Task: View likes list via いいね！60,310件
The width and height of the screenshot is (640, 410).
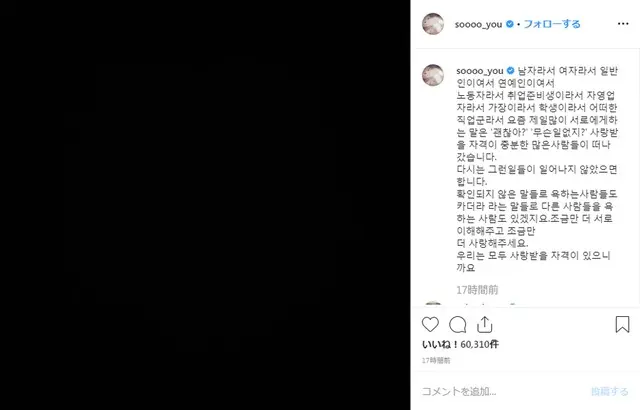Action: click(460, 345)
